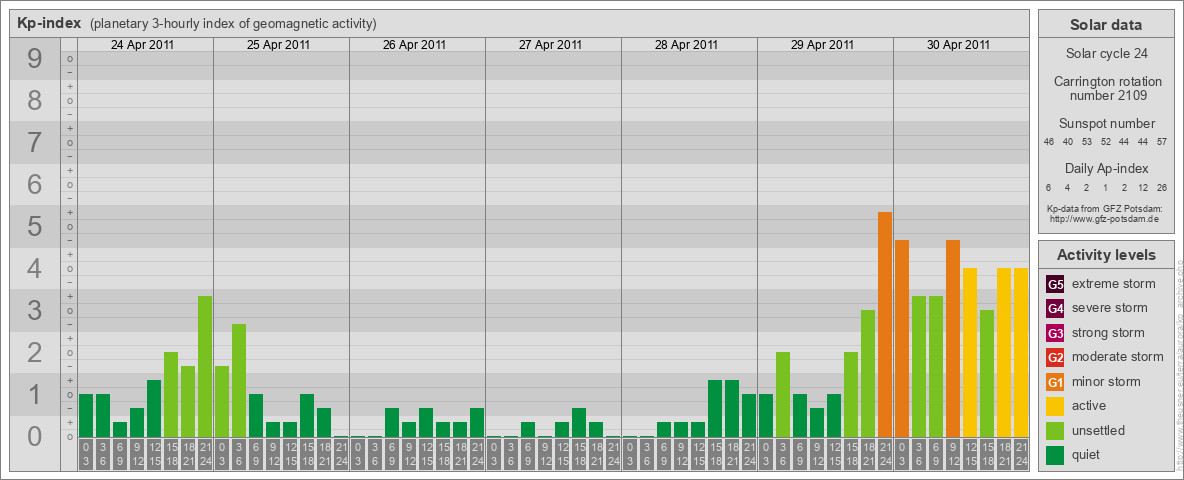
Task: Select the yellow active legend swatch
Action: (x=1055, y=406)
